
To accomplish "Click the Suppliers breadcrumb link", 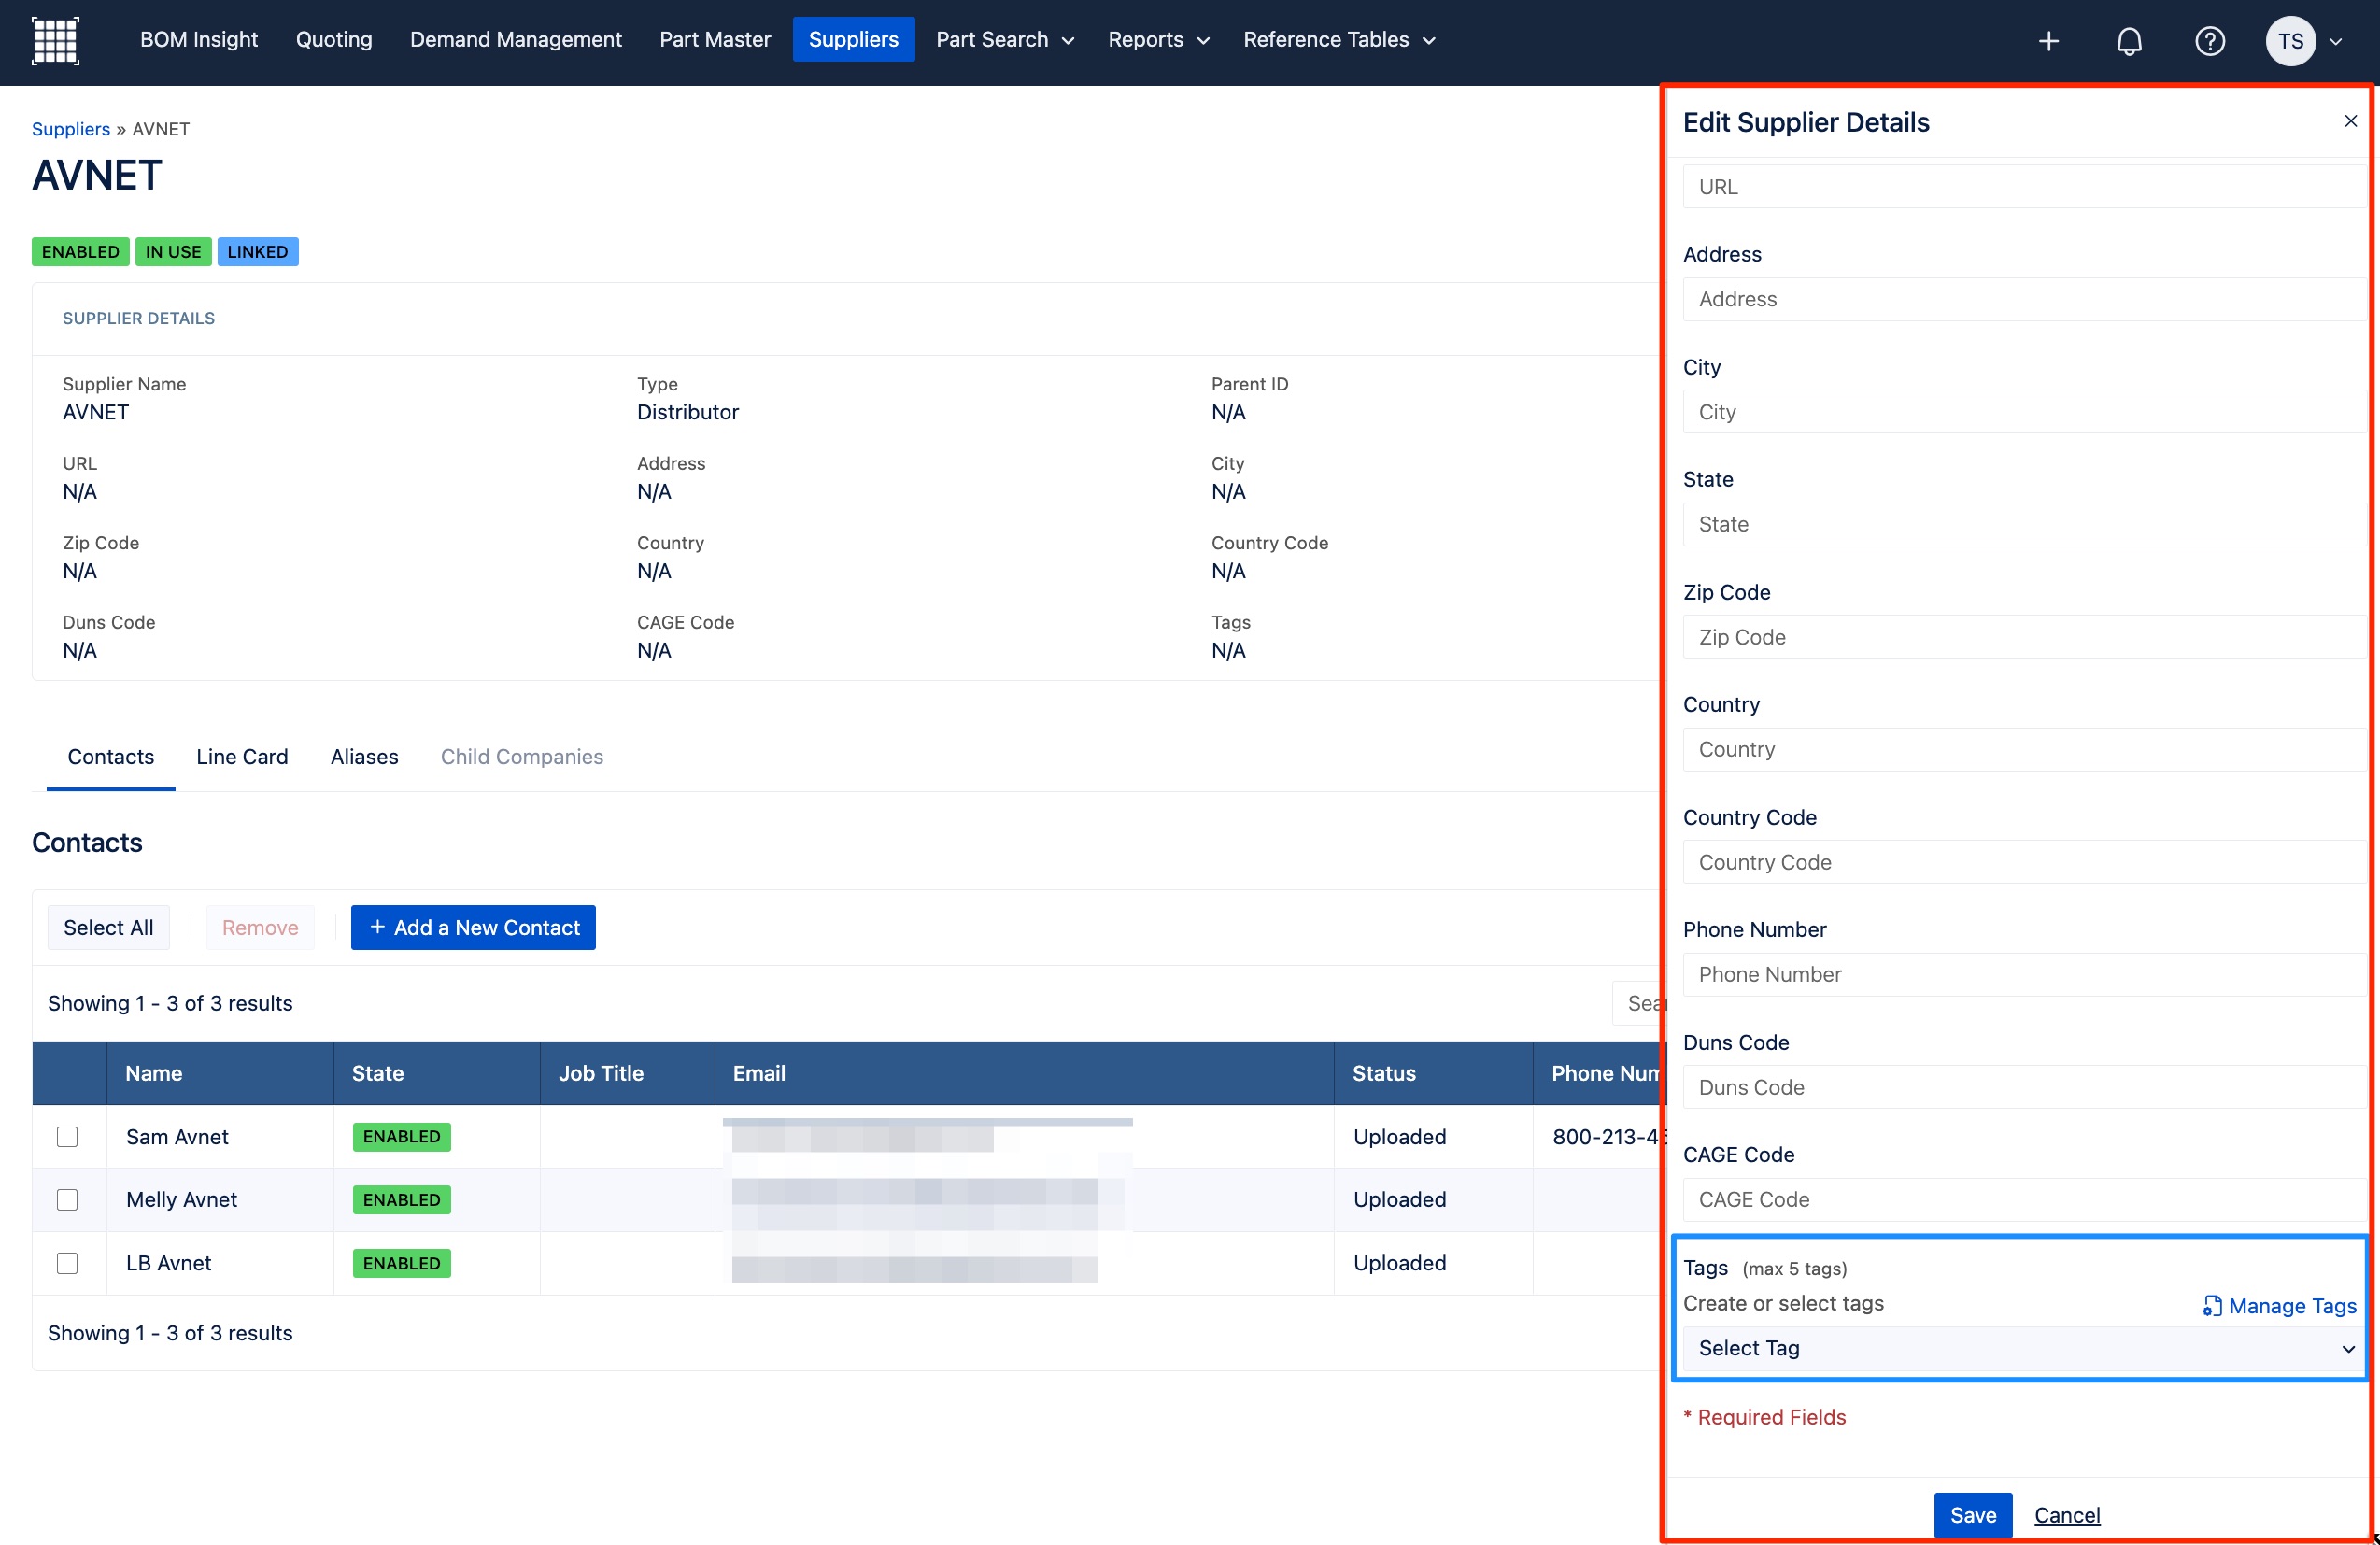I will pos(71,129).
